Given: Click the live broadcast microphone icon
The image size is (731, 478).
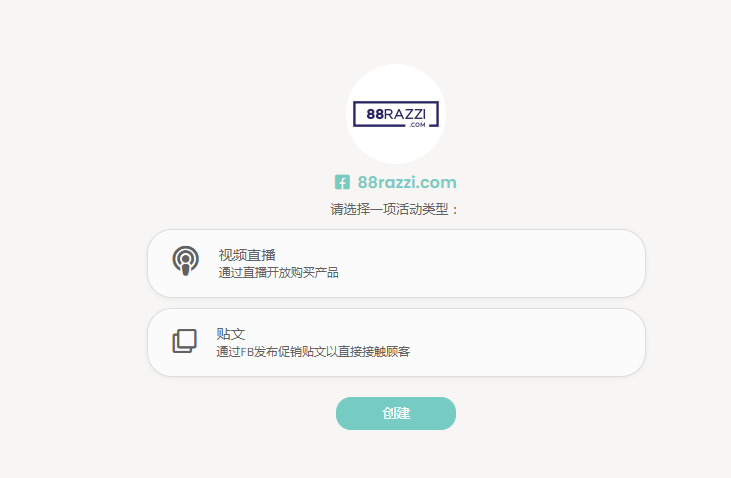Looking at the screenshot, I should click(x=186, y=261).
